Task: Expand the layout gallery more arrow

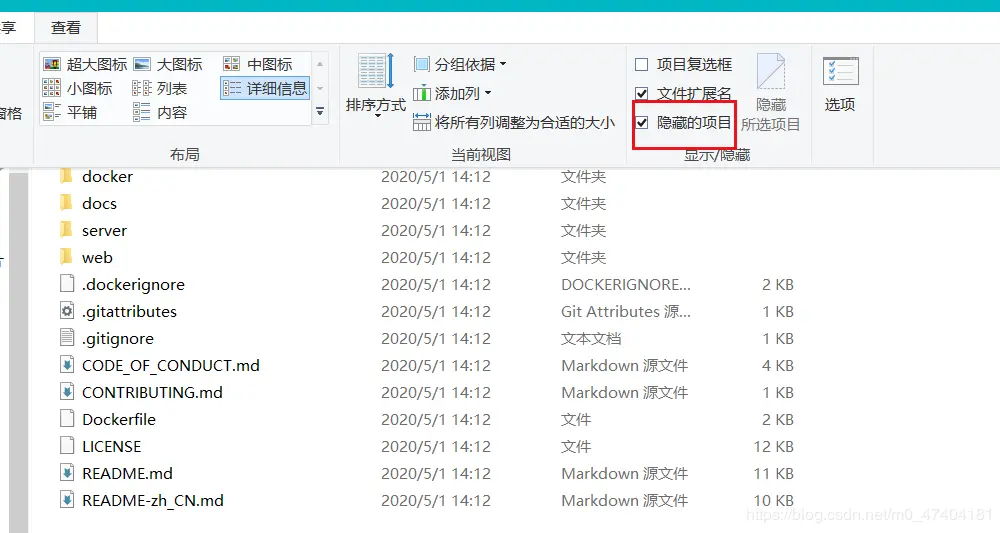Action: click(x=320, y=111)
